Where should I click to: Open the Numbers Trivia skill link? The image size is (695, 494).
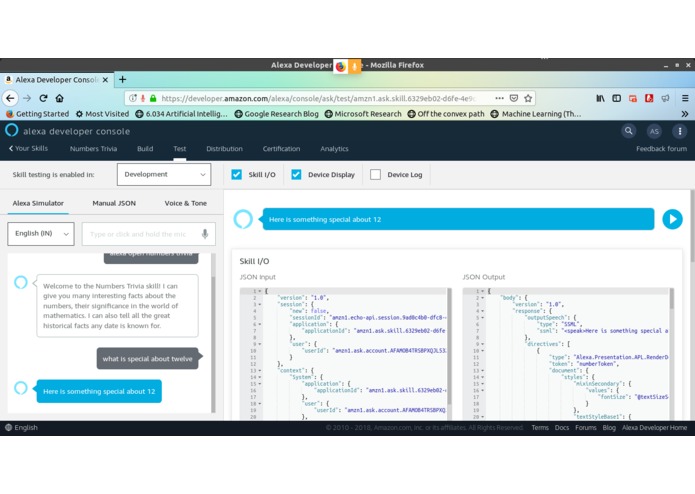tap(94, 149)
